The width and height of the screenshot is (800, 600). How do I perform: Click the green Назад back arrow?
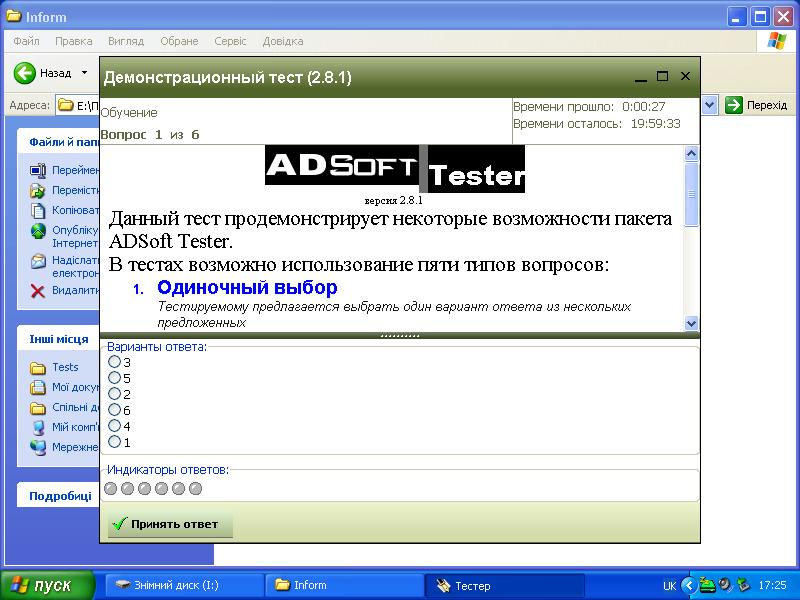[x=24, y=73]
